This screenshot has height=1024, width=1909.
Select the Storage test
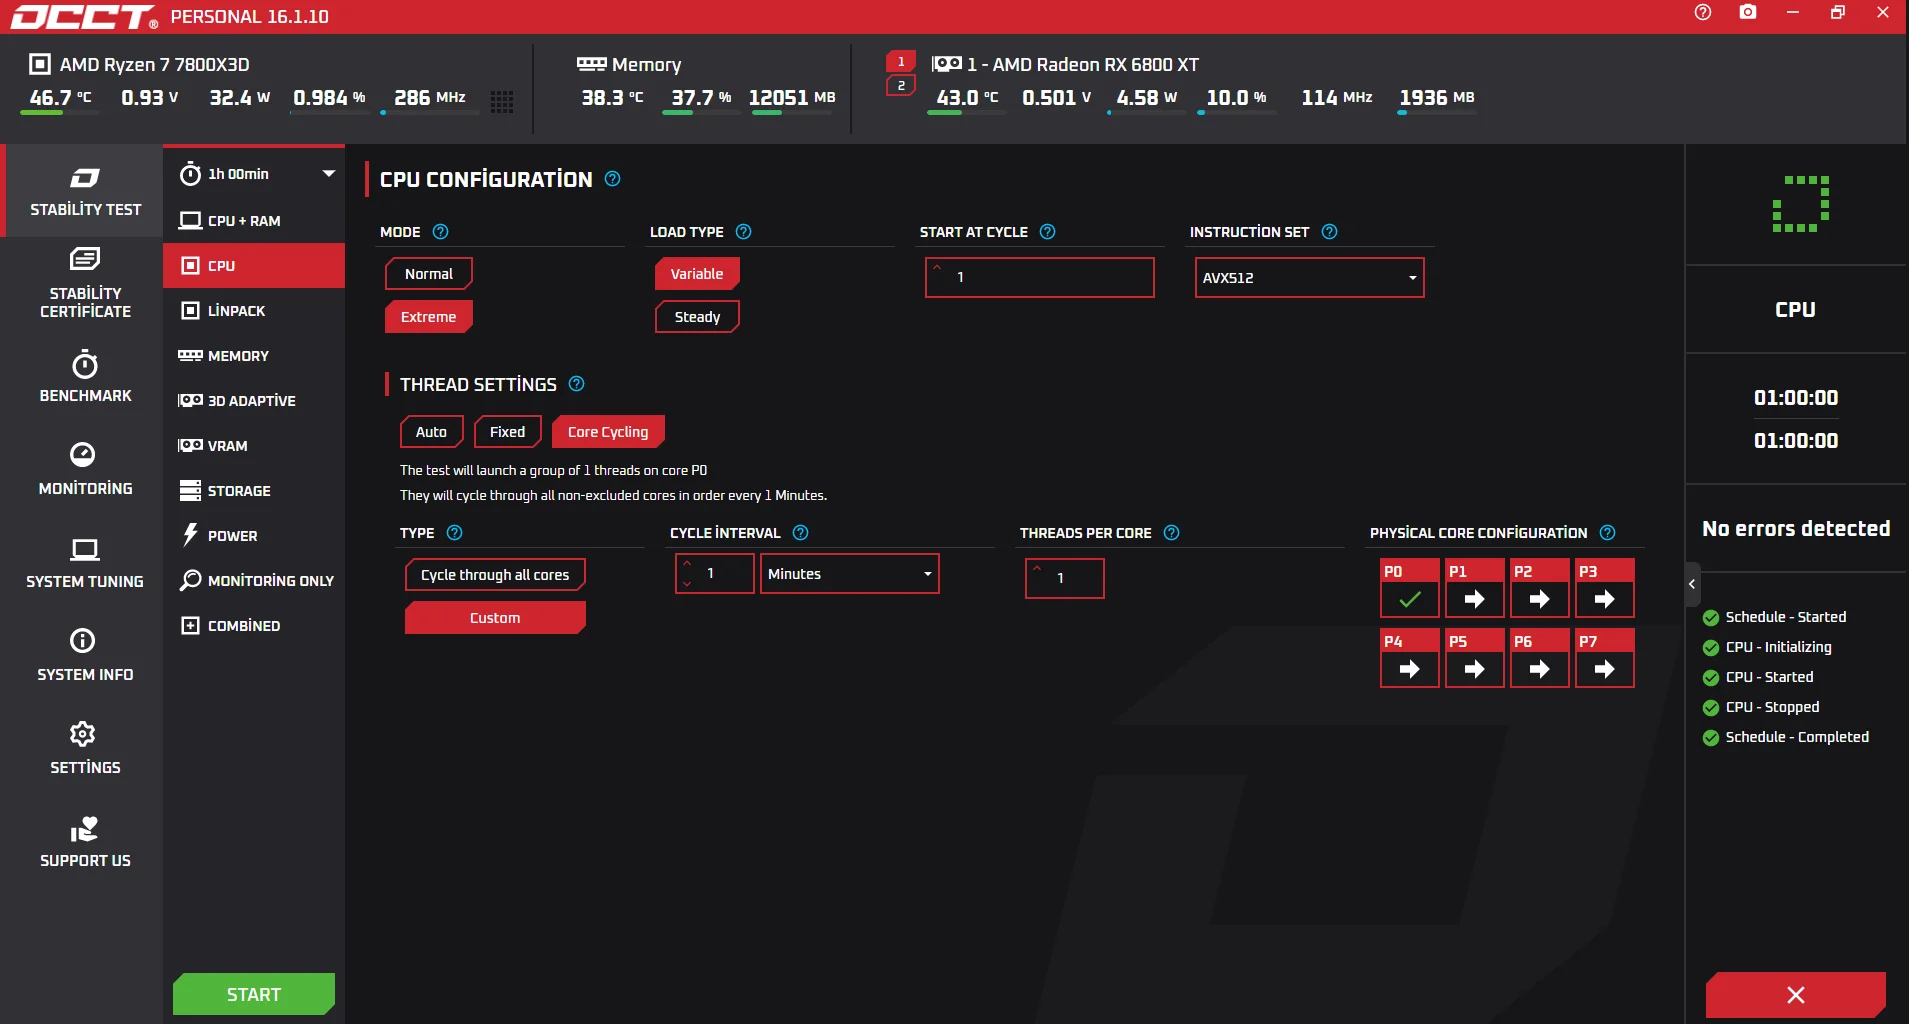click(x=254, y=491)
